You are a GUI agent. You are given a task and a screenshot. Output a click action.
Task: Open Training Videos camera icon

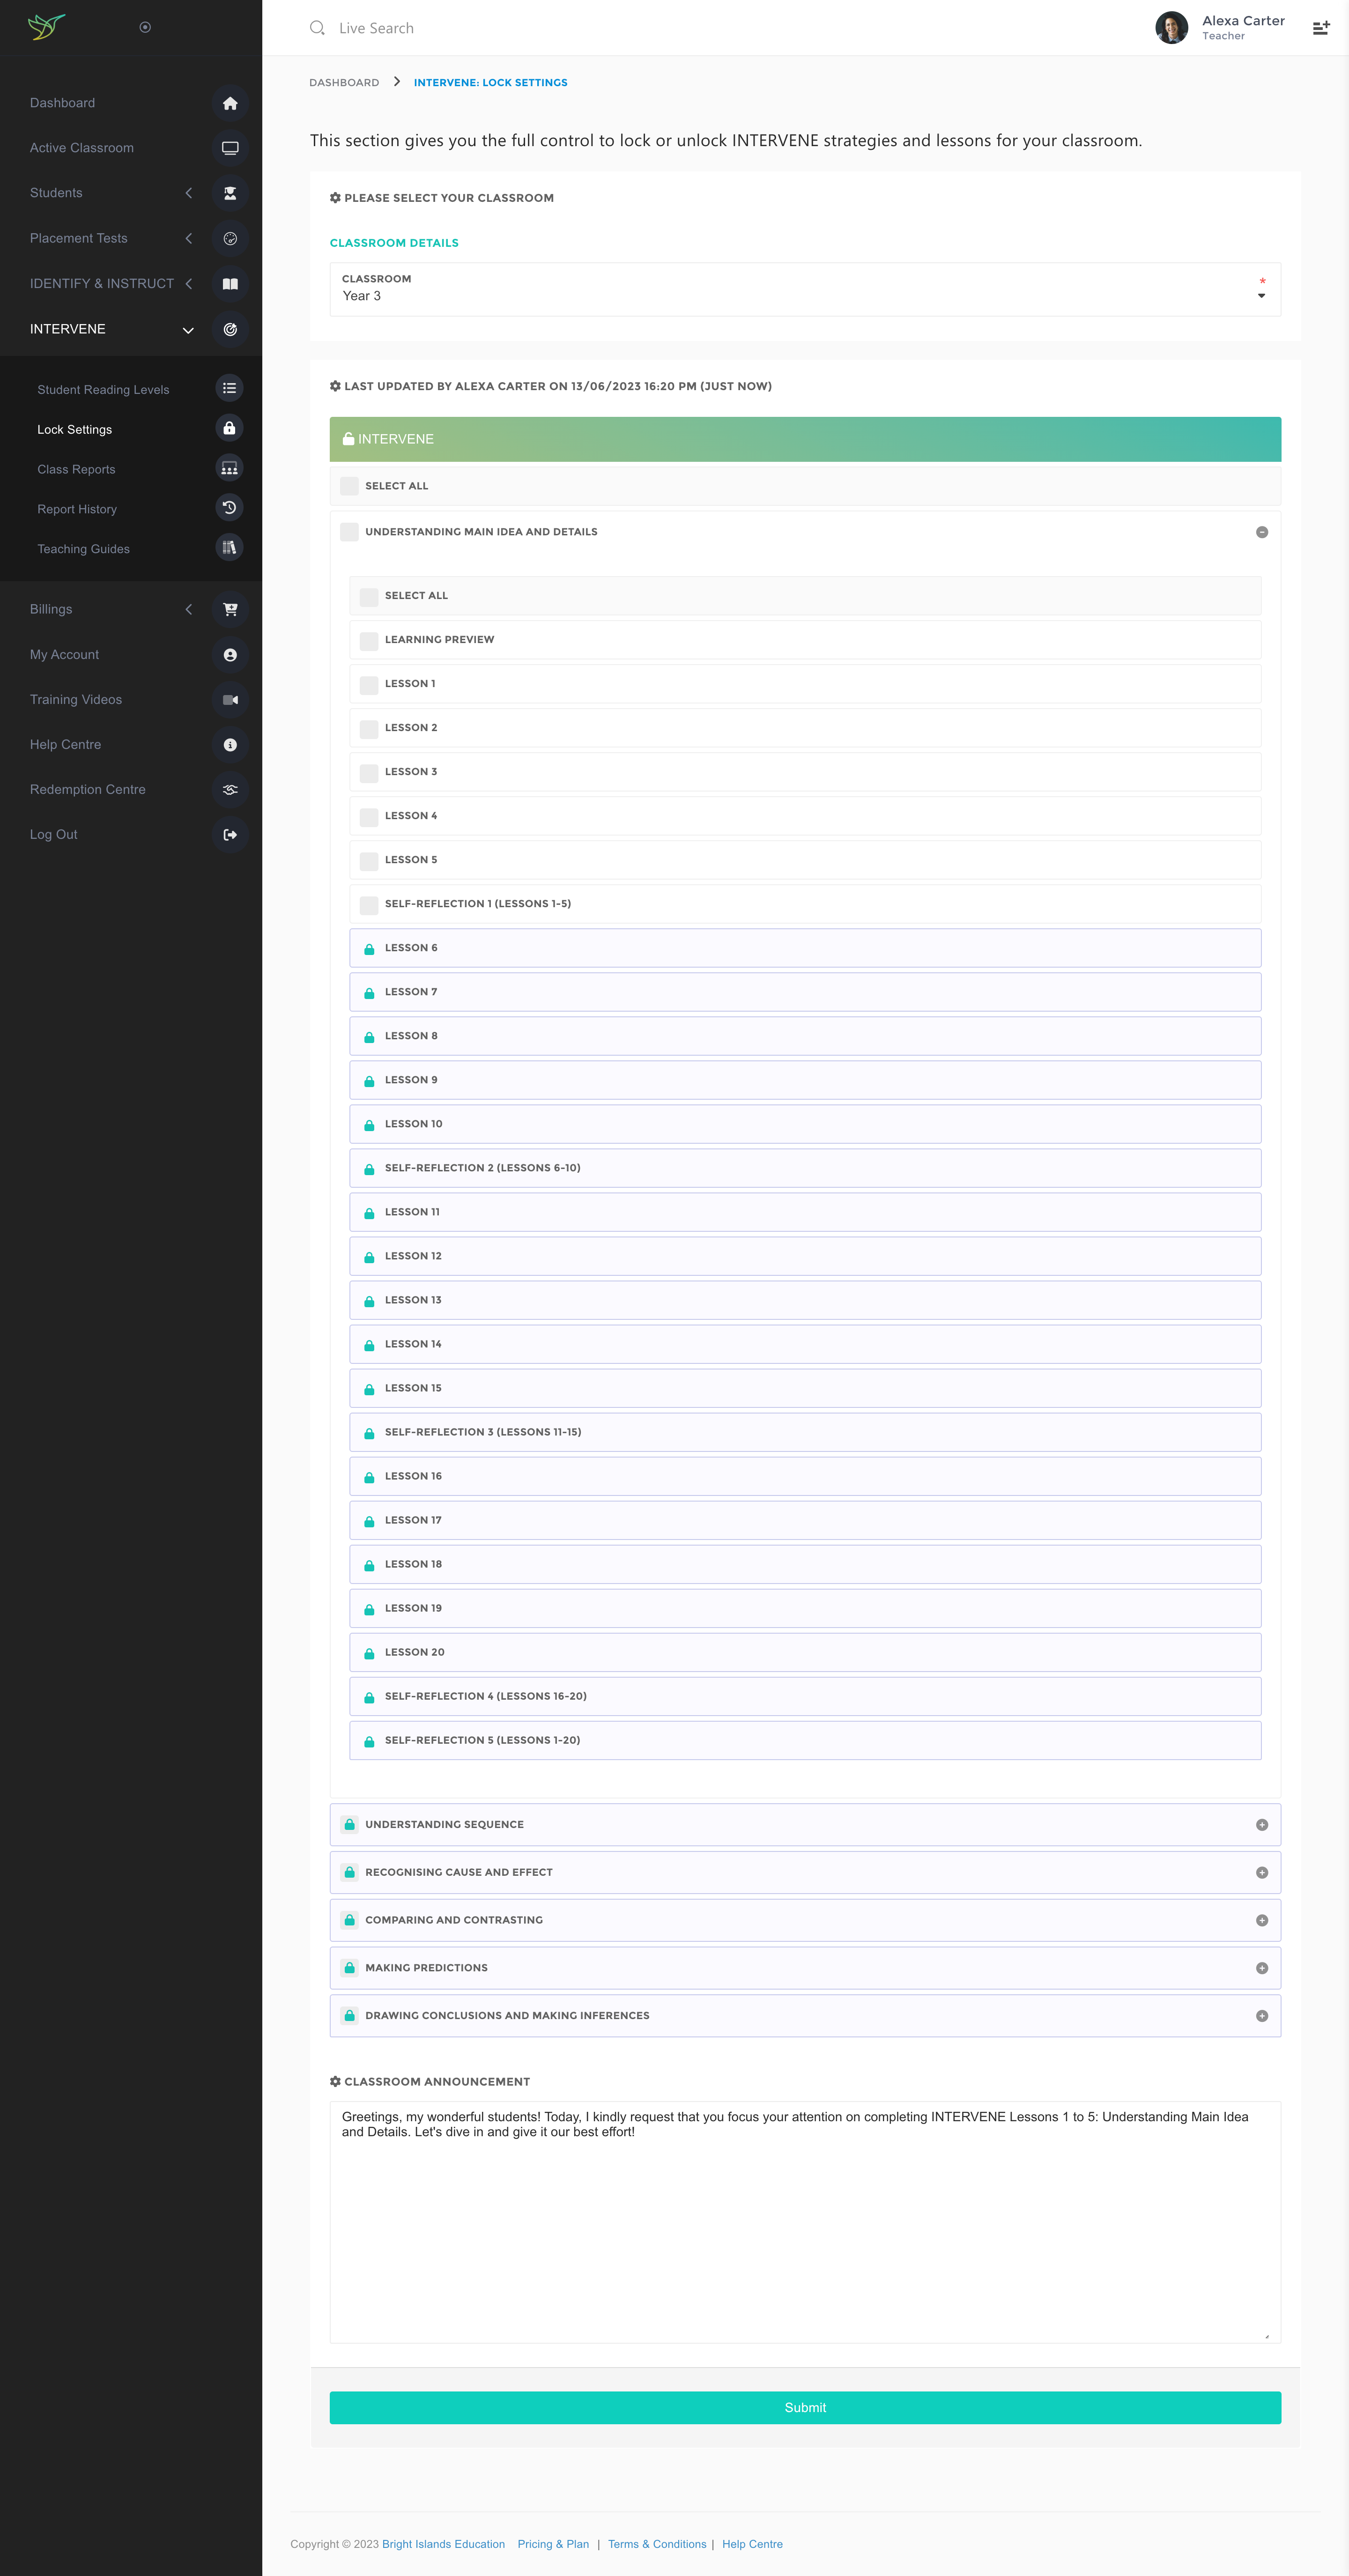pos(230,700)
